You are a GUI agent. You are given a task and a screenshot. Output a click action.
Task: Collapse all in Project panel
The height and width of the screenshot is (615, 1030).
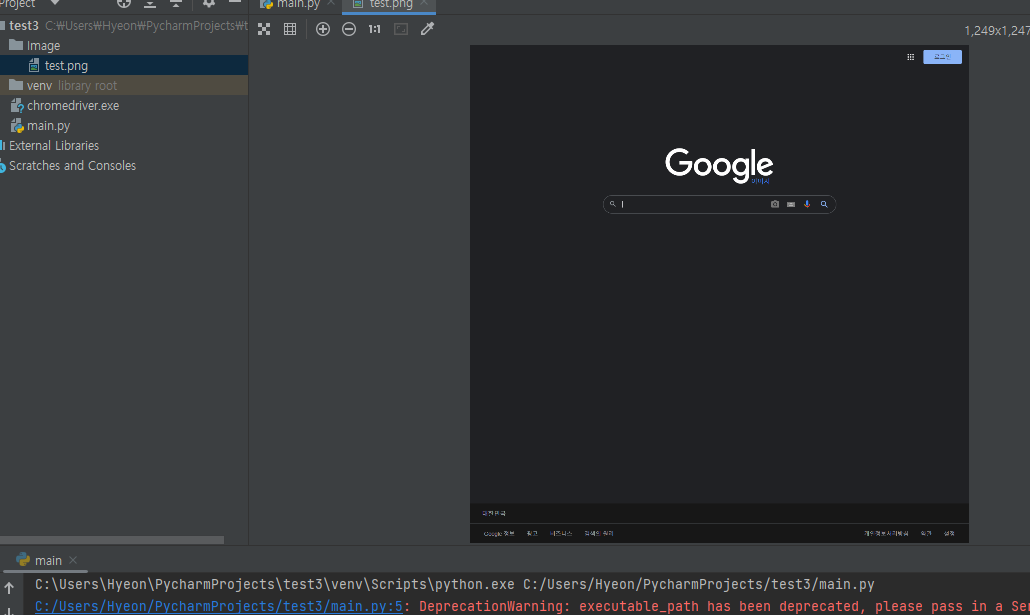coord(175,3)
